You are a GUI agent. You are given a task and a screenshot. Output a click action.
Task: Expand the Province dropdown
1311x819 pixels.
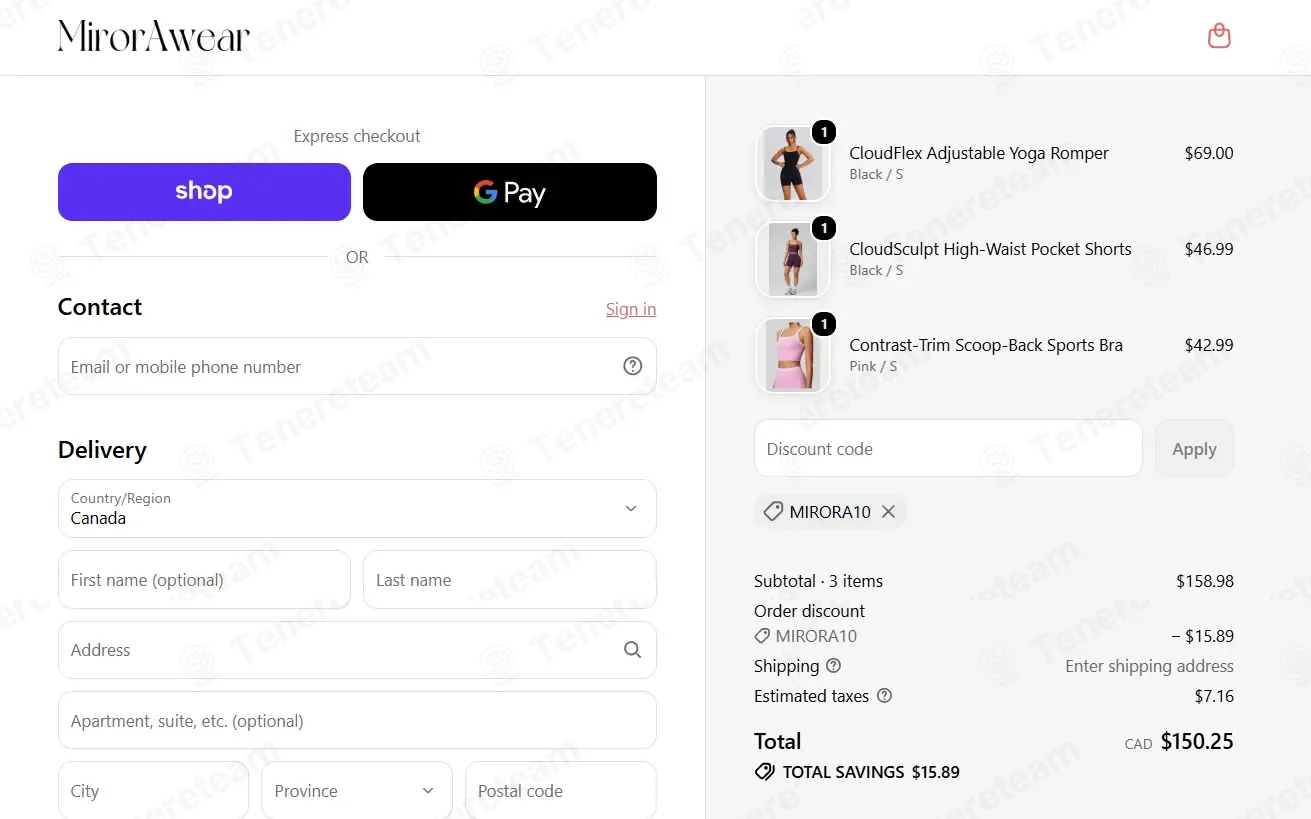[x=357, y=791]
